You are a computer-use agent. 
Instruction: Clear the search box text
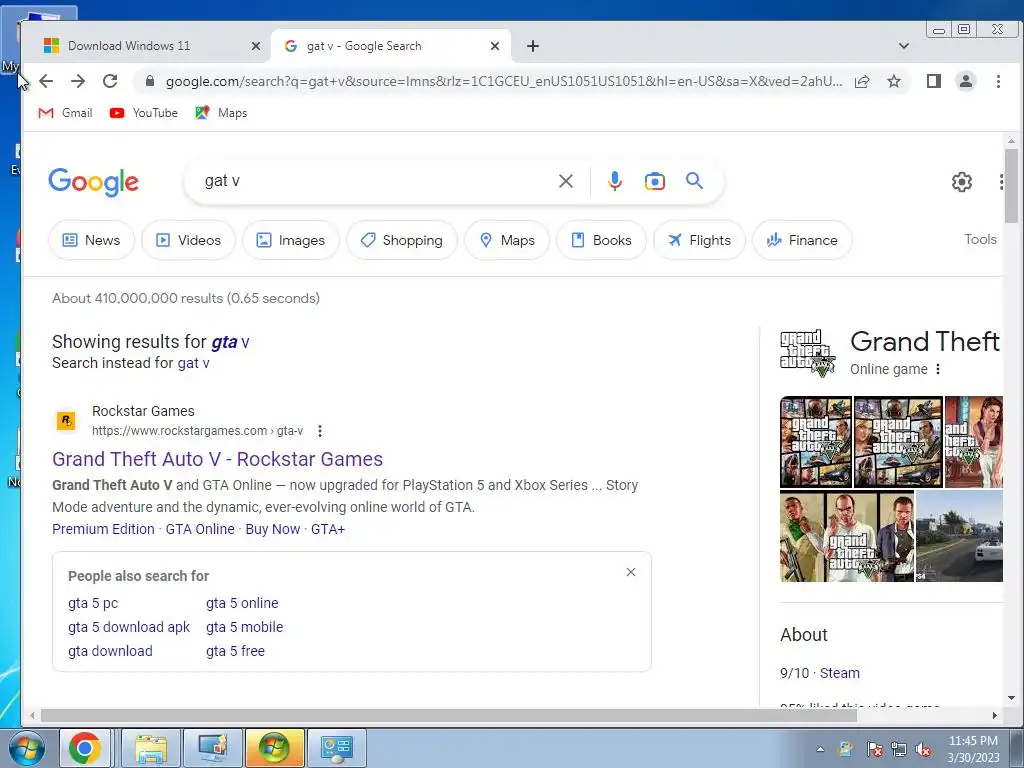[x=566, y=181]
